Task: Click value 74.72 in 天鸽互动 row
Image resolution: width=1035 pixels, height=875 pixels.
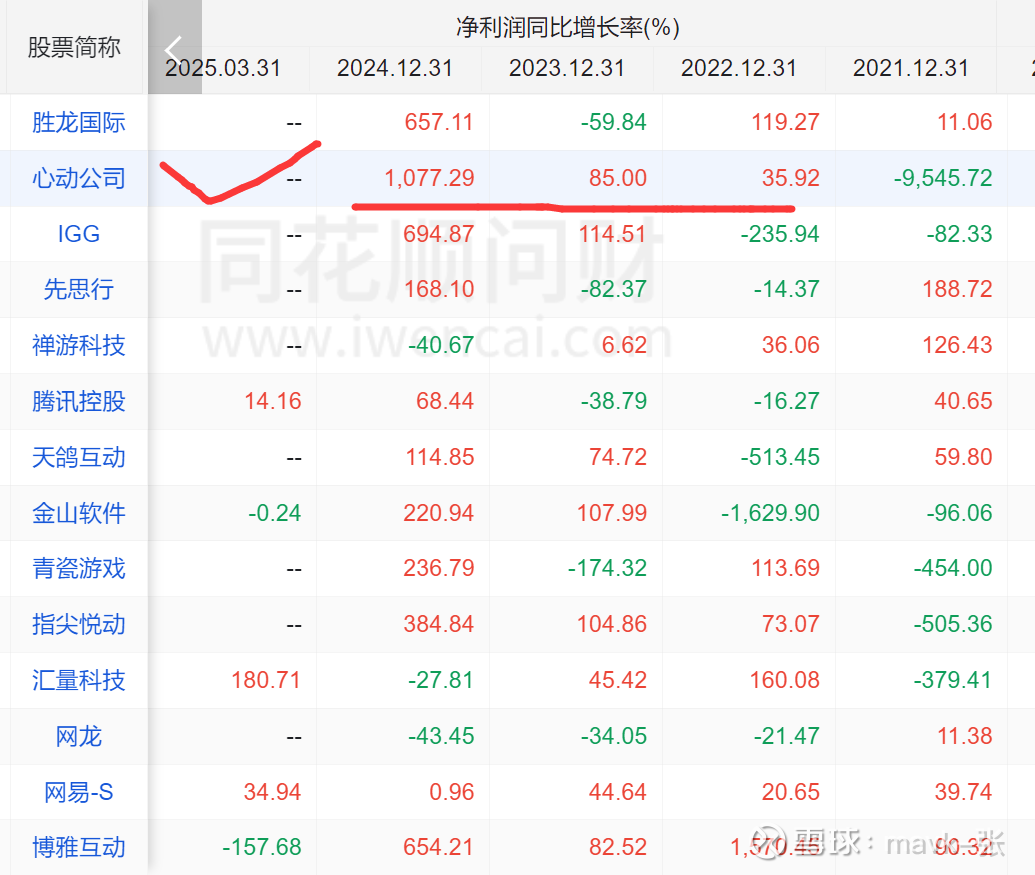Action: (x=618, y=457)
